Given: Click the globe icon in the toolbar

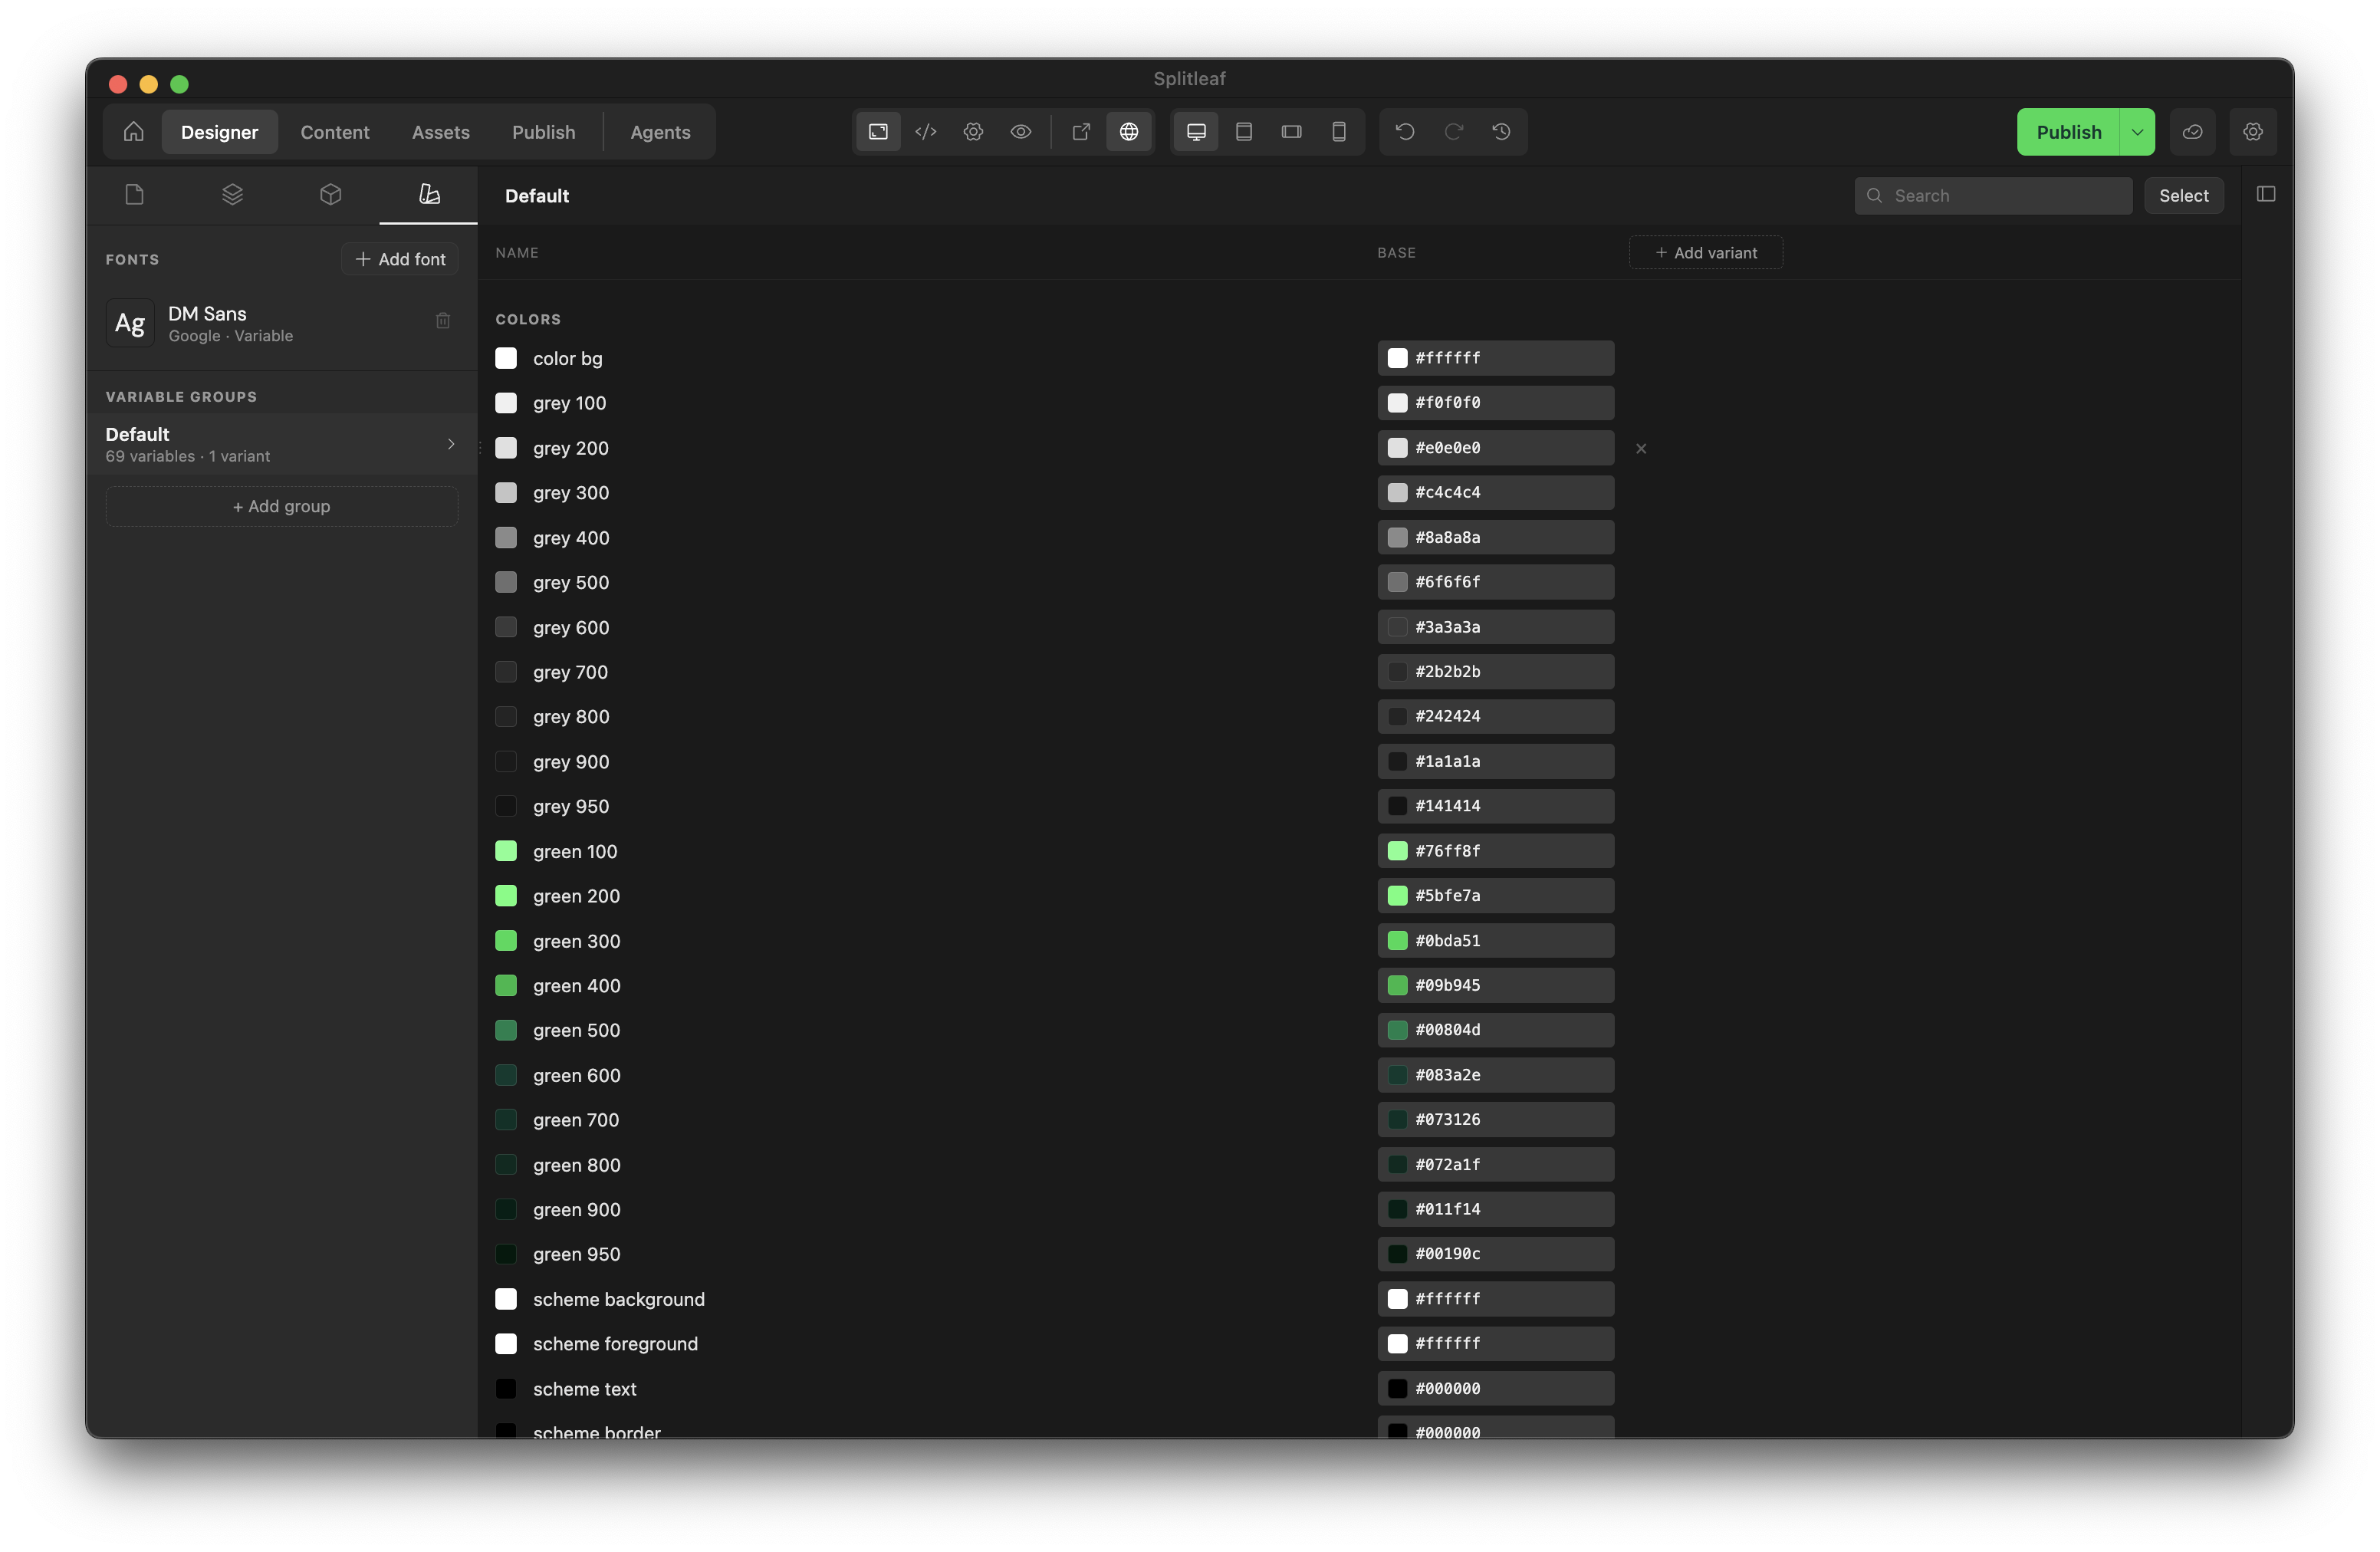Looking at the screenshot, I should point(1129,132).
